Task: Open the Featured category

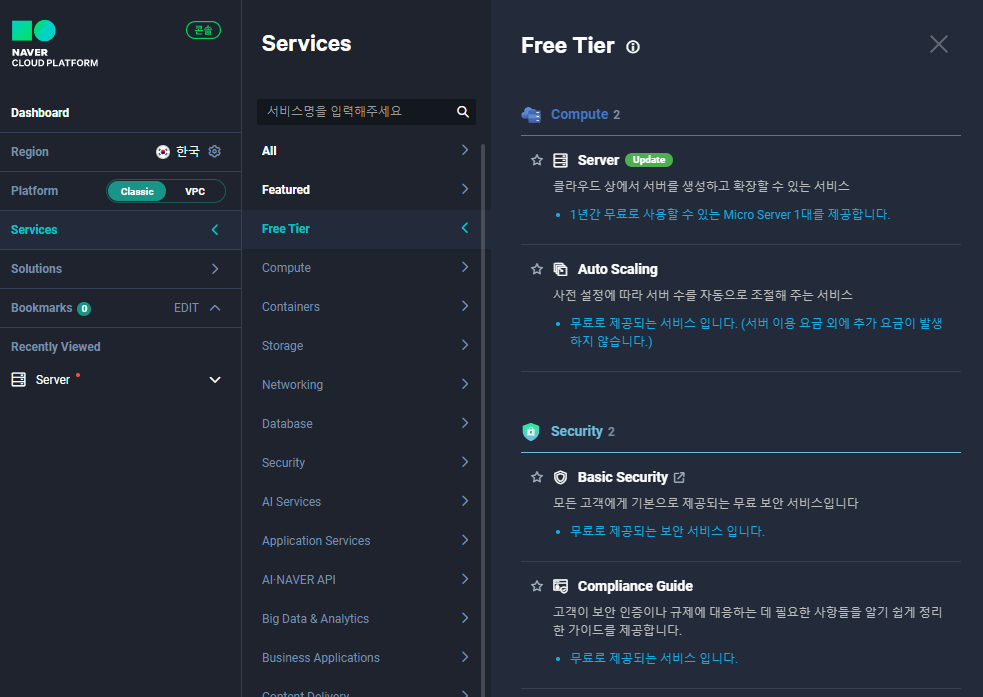Action: (x=365, y=189)
